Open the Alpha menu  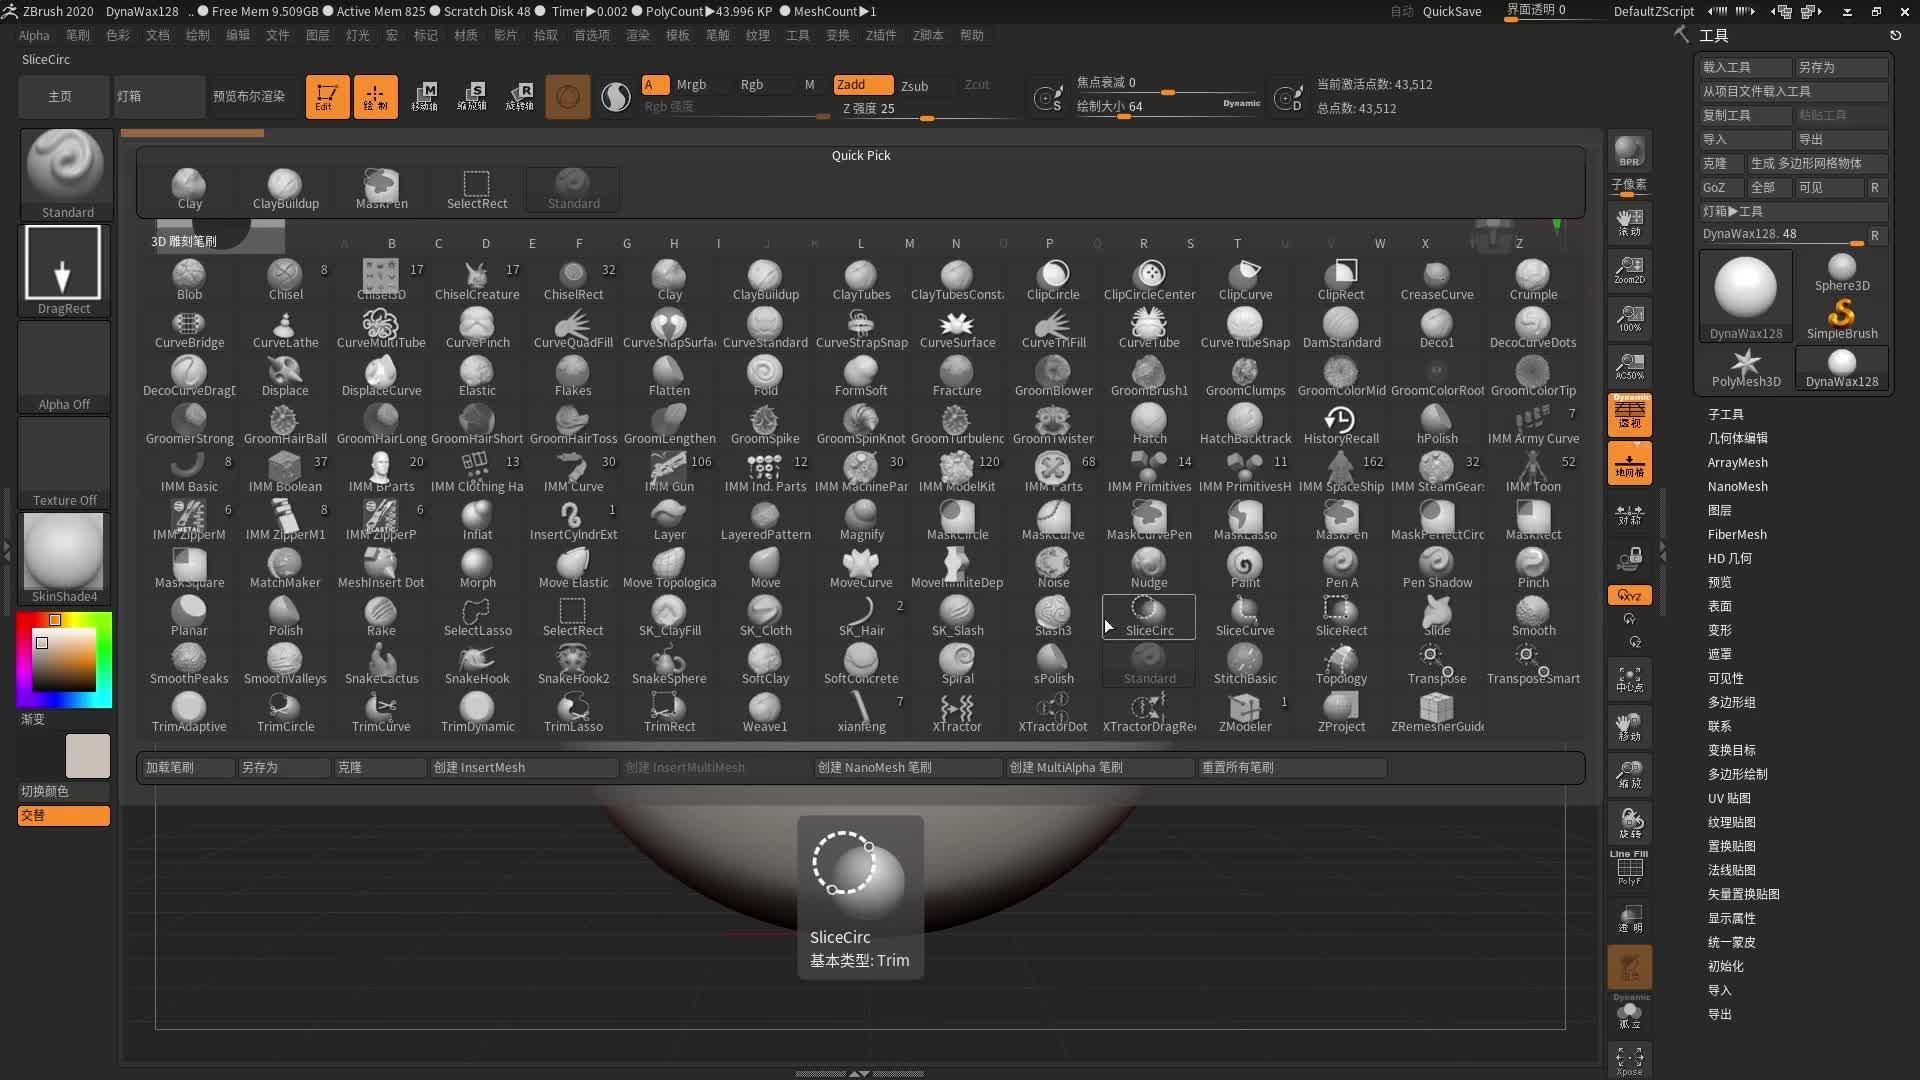(x=34, y=35)
